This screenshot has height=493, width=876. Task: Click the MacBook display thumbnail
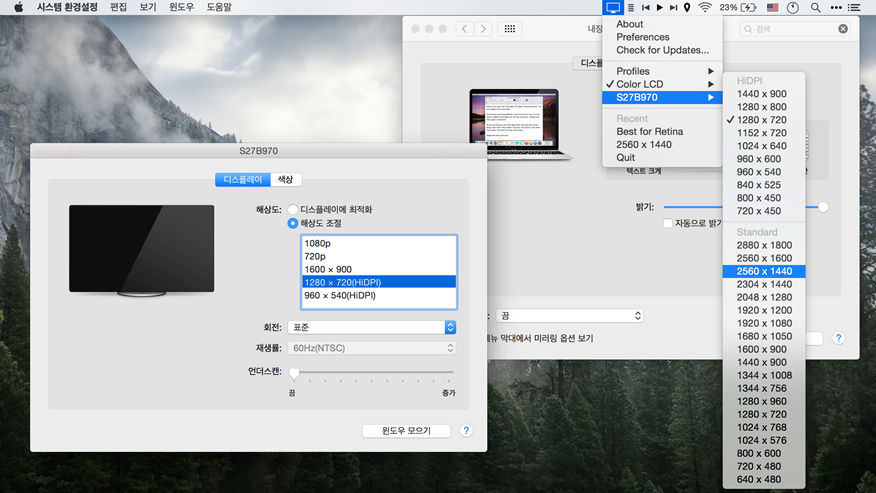tap(520, 124)
